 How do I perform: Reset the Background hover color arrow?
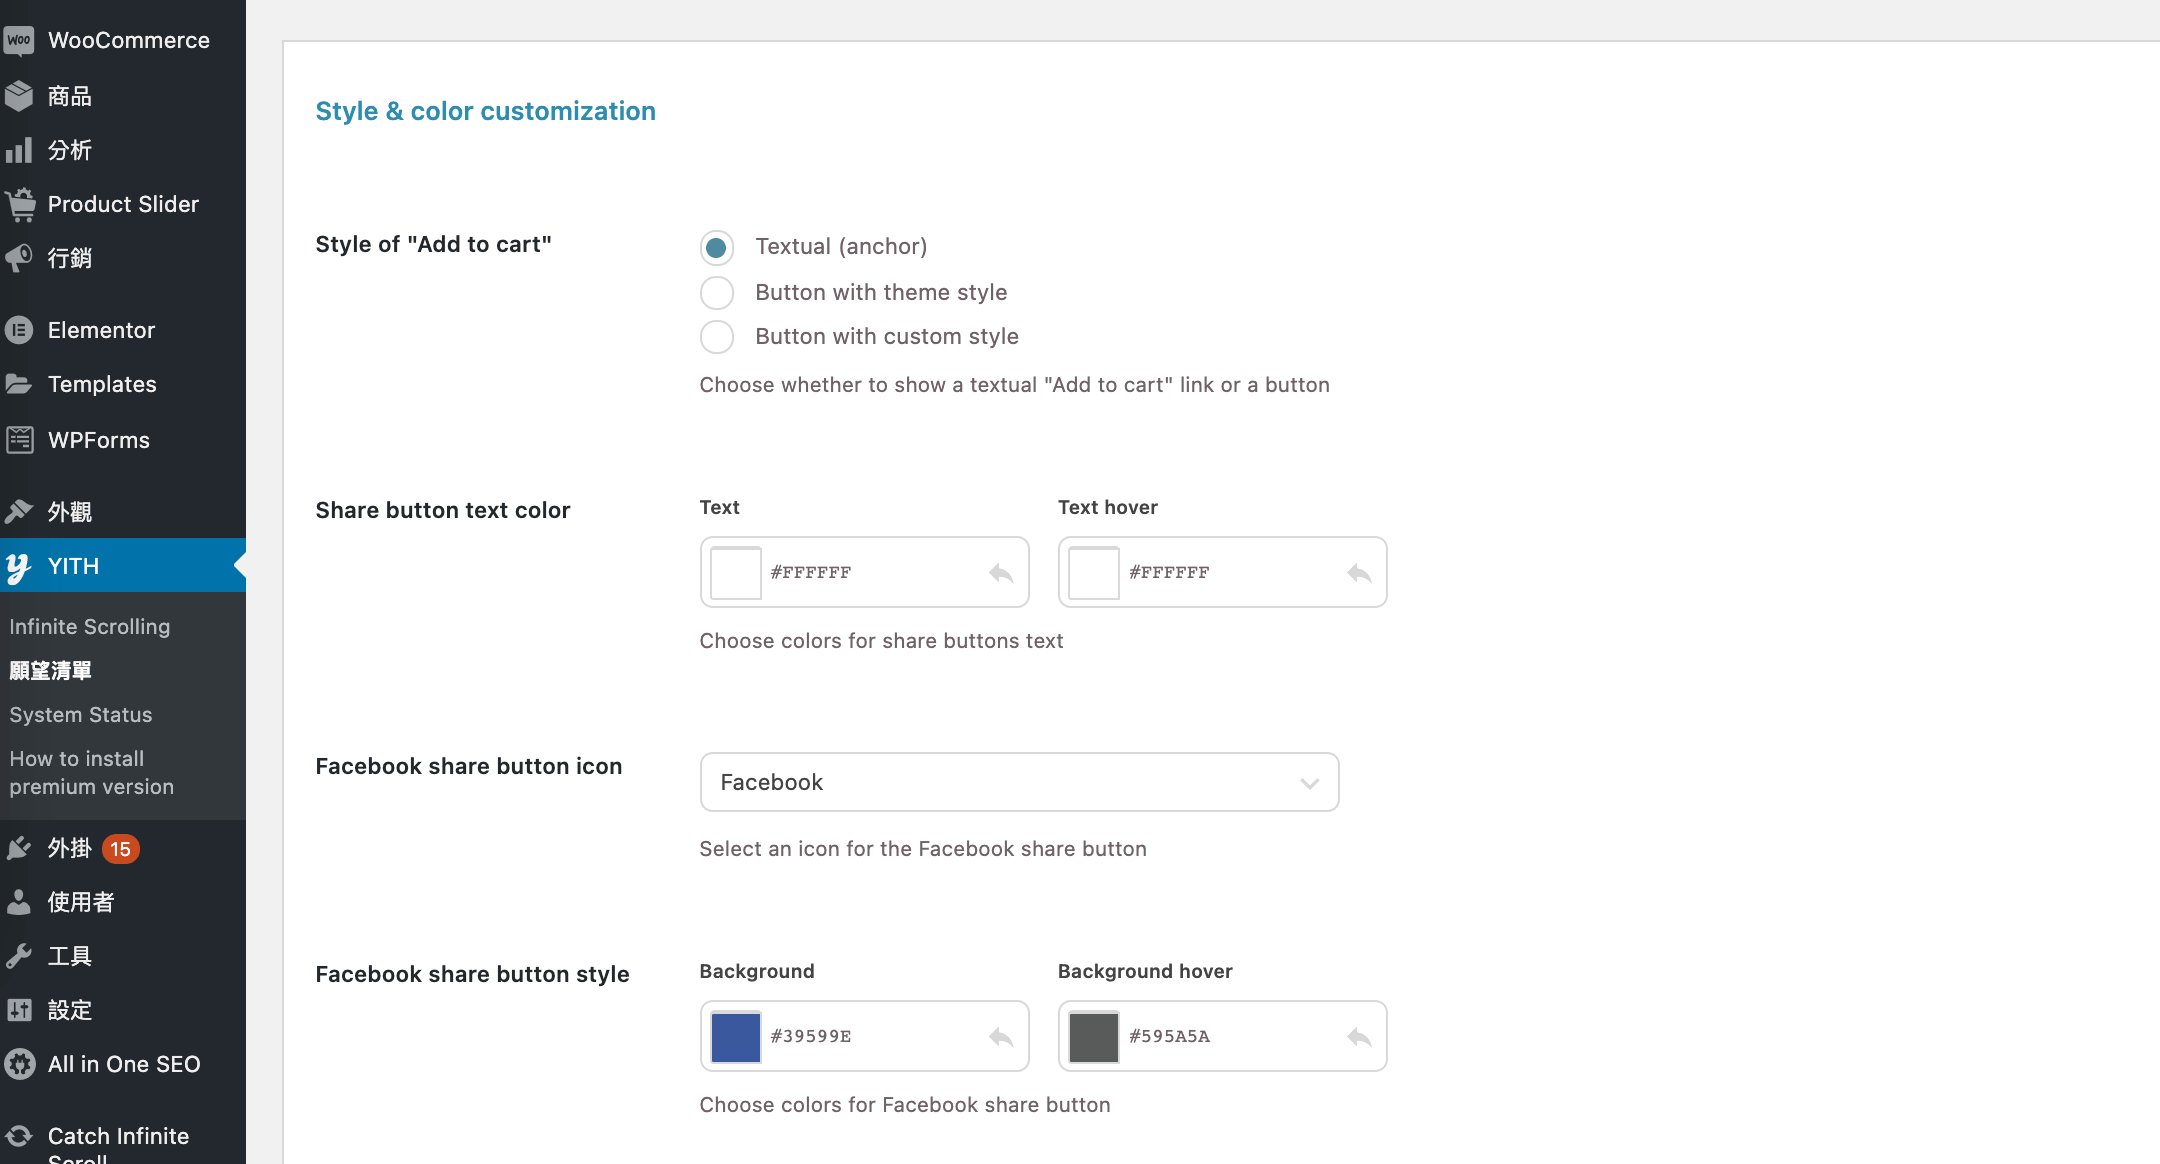coord(1359,1037)
